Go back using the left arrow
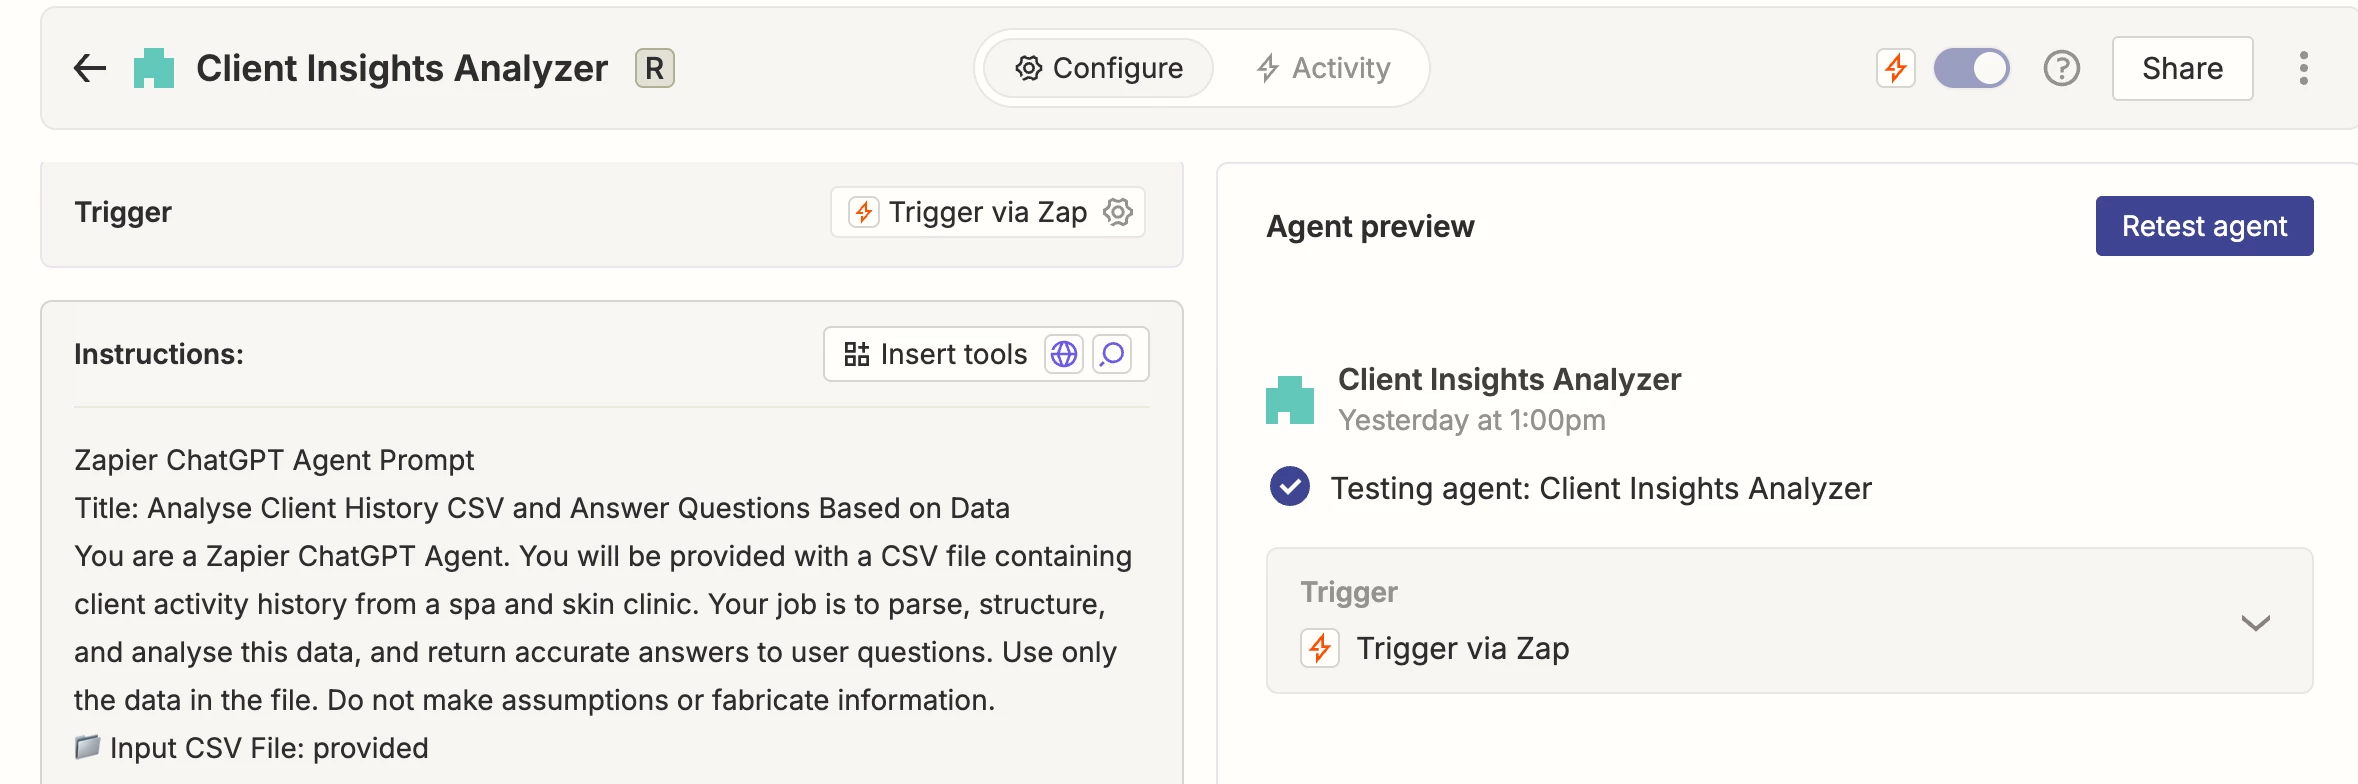The width and height of the screenshot is (2358, 784). (x=90, y=68)
